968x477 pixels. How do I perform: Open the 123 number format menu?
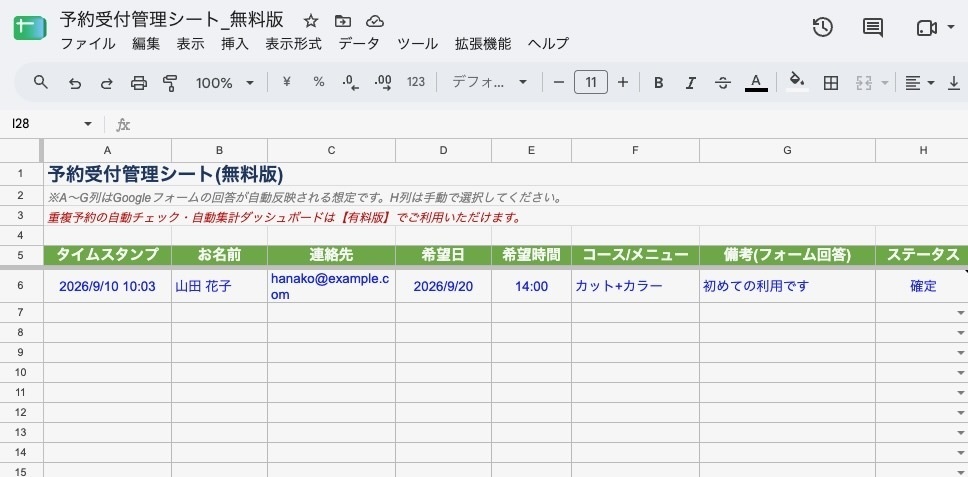point(416,82)
